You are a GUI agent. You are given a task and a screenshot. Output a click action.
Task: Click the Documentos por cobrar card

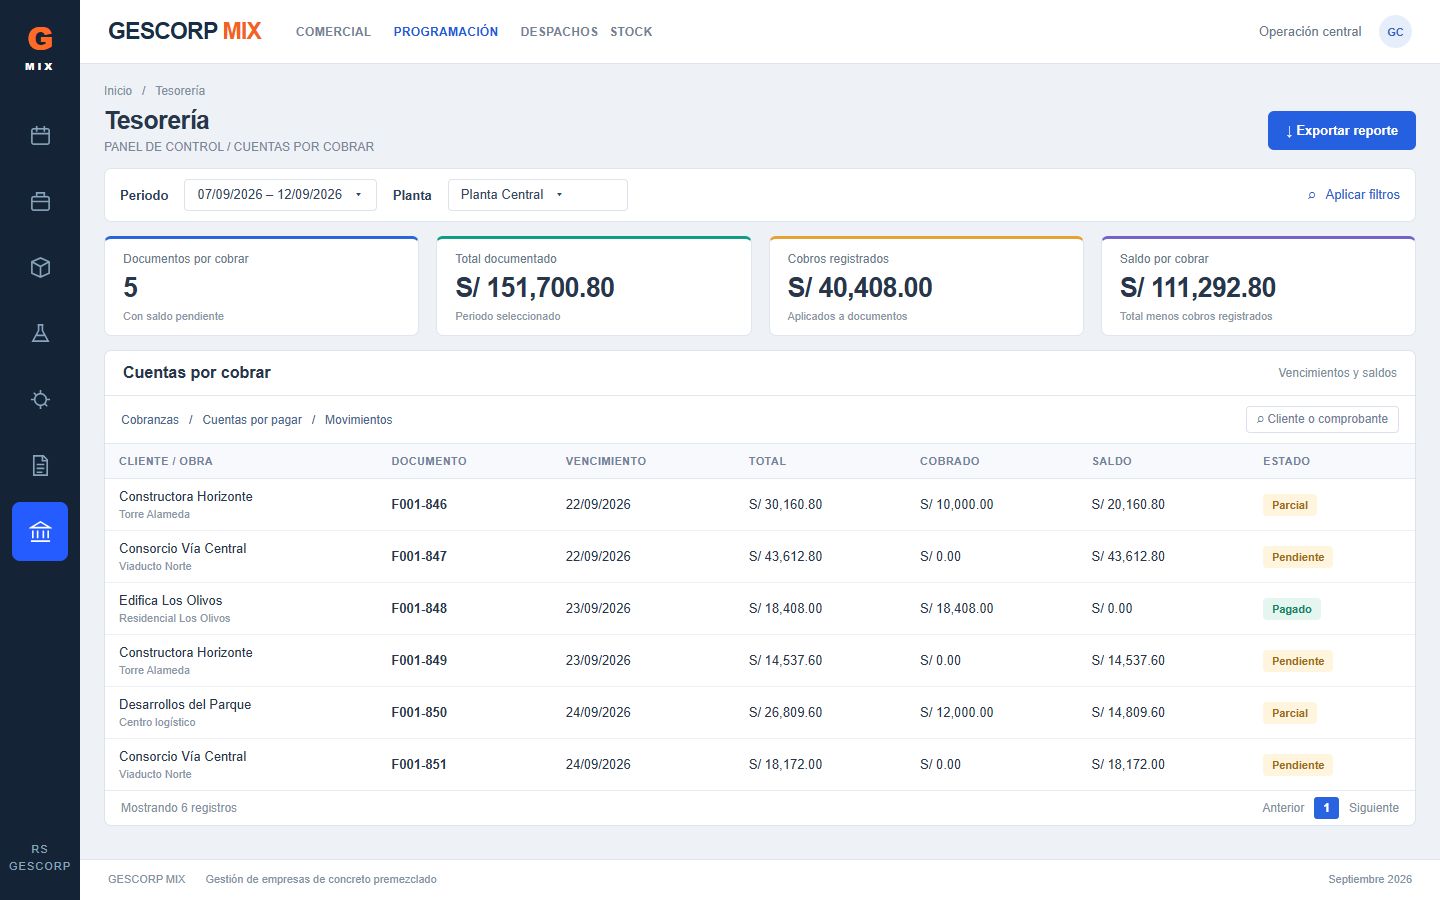(x=261, y=286)
